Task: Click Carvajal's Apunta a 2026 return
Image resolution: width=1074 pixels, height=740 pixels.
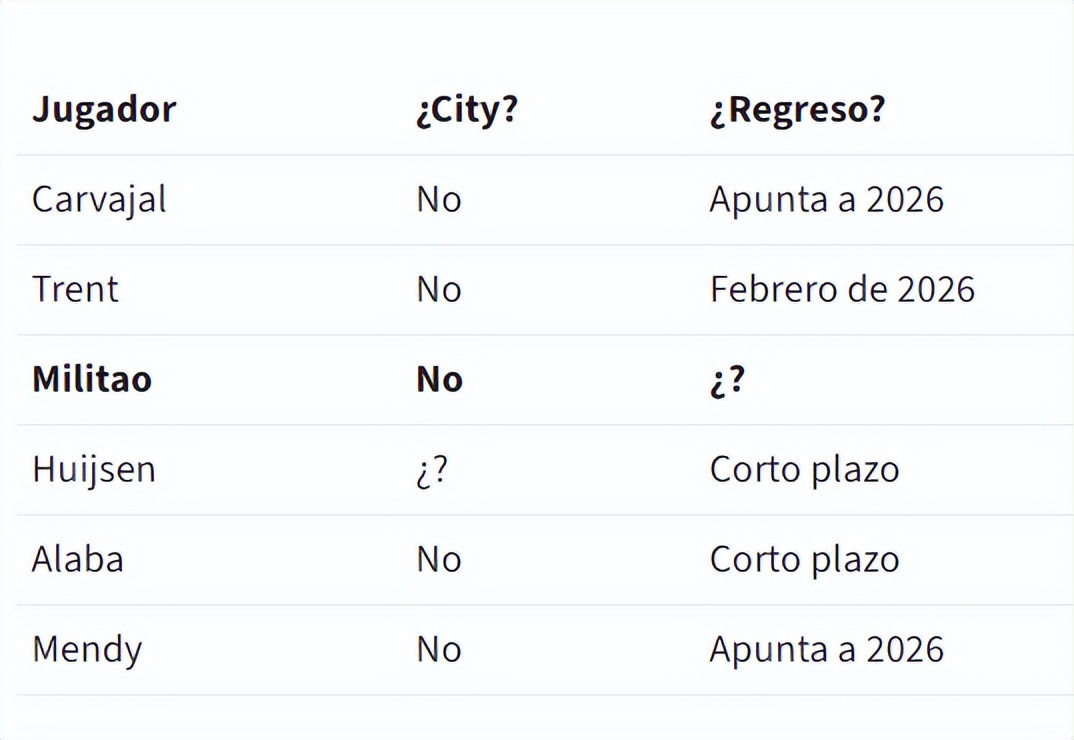Action: pyautogui.click(x=826, y=199)
